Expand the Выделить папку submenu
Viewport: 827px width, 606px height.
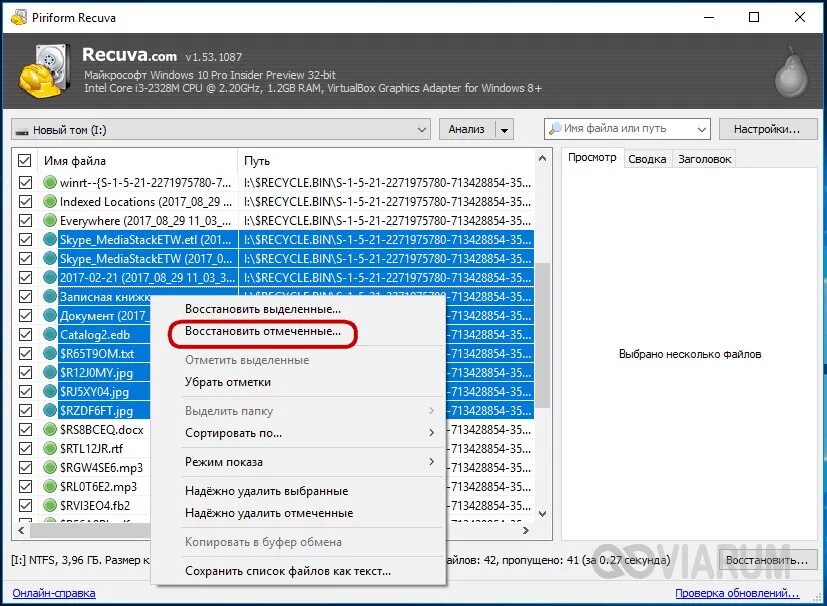pos(431,411)
